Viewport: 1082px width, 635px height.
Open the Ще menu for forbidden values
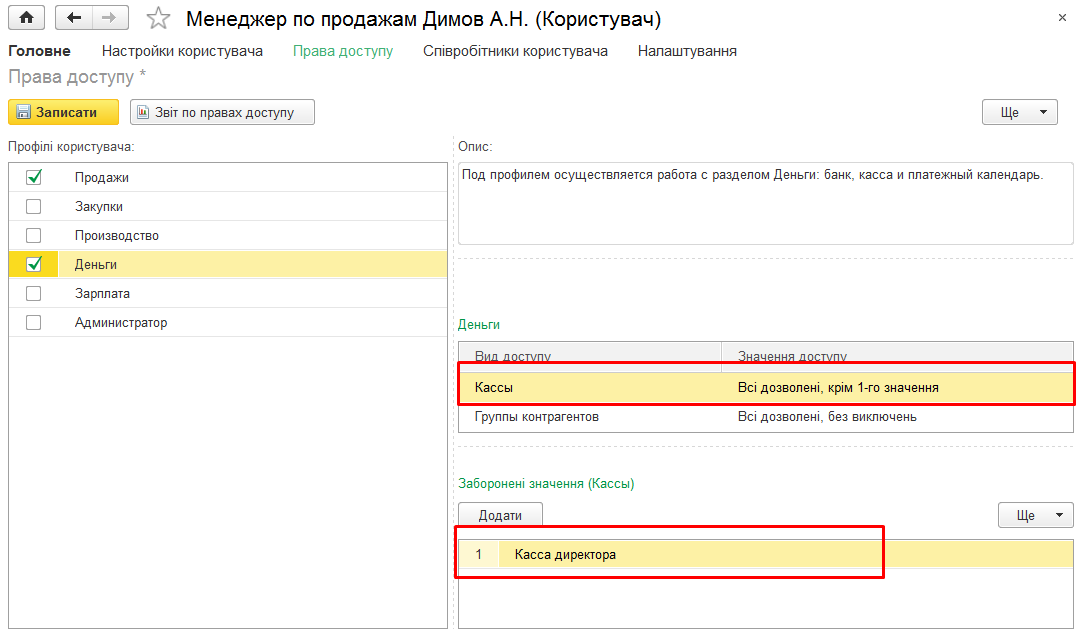point(1036,515)
